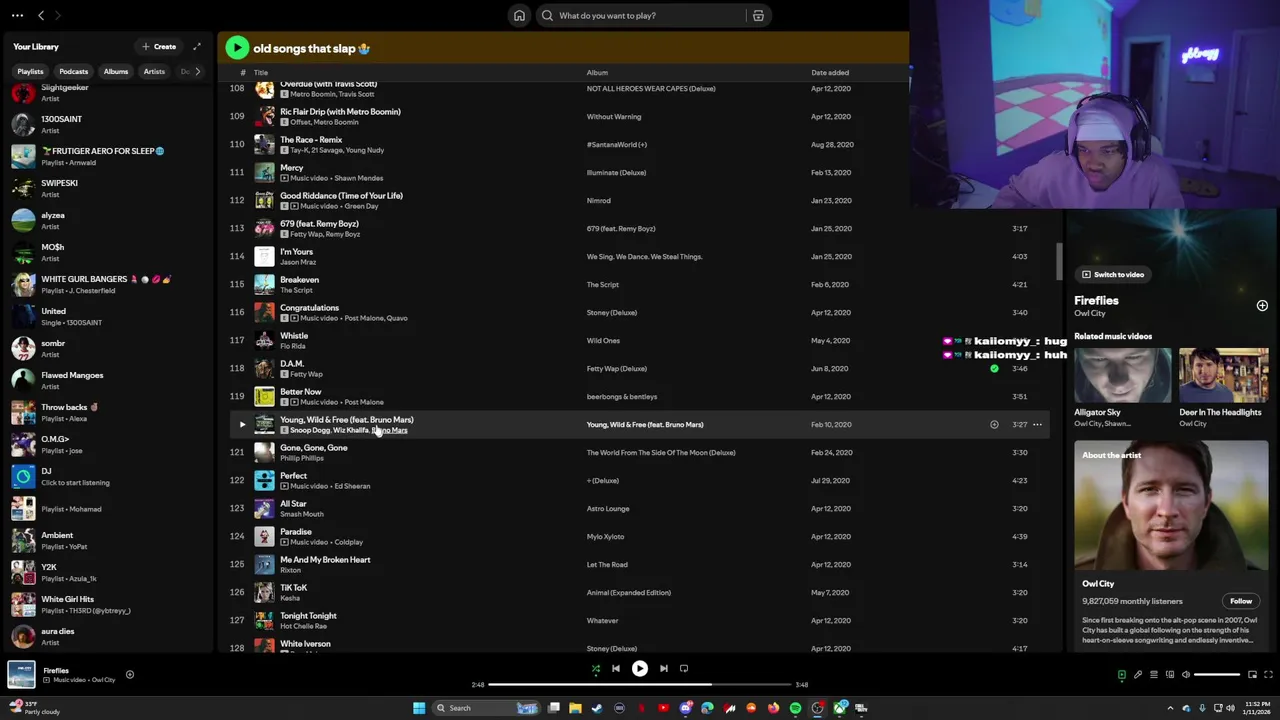Open the miniplayer
This screenshot has height=720, width=1280.
[1253, 675]
